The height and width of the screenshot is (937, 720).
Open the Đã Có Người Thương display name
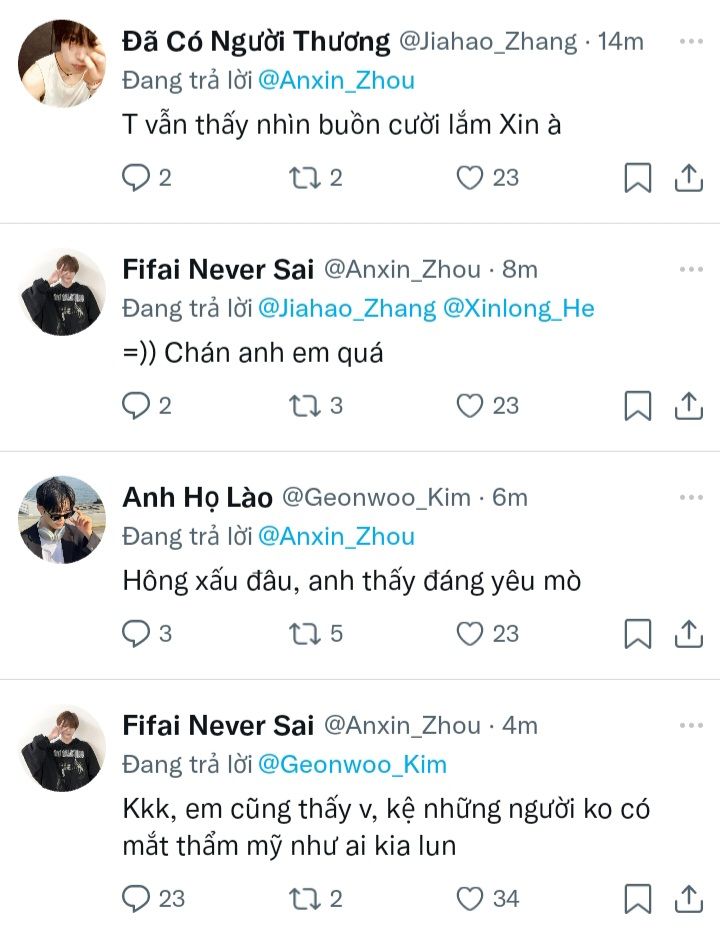pyautogui.click(x=256, y=42)
